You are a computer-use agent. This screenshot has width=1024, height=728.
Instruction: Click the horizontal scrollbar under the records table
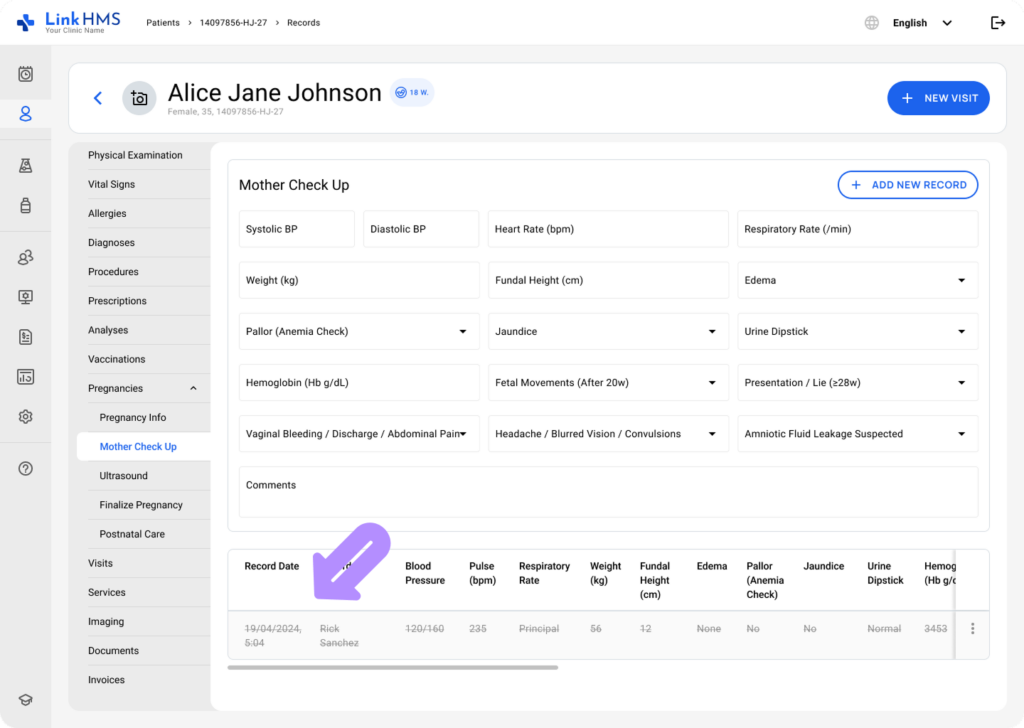pyautogui.click(x=392, y=667)
